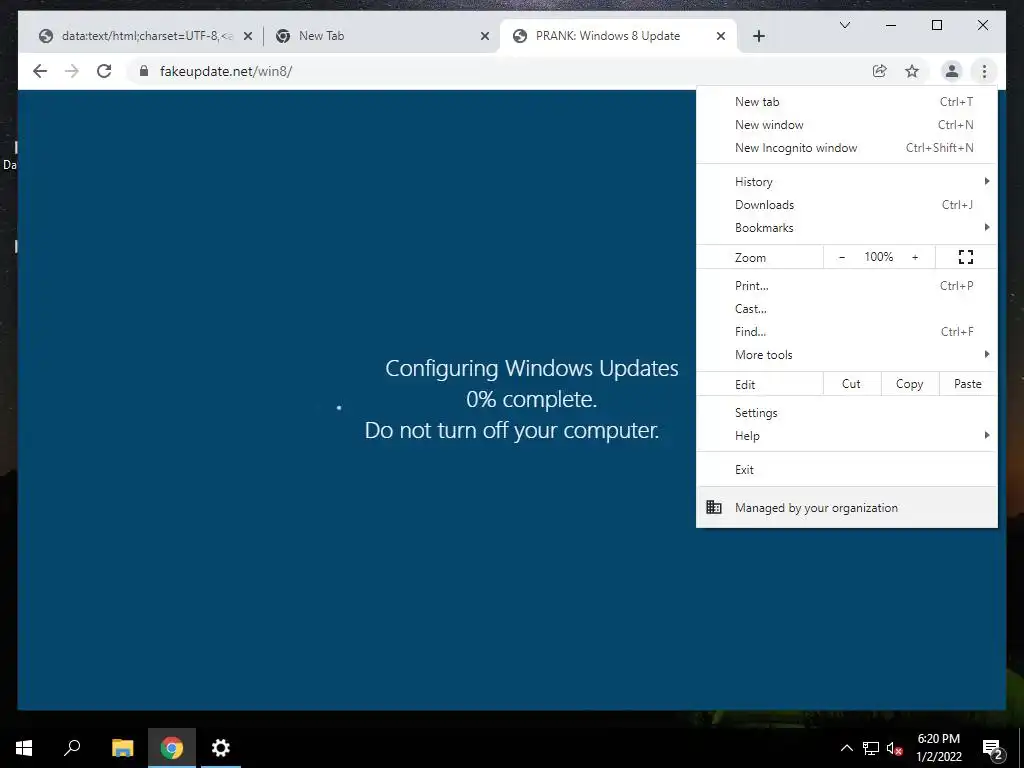Choose New tab from the menu
1024x768 pixels.
(x=847, y=102)
